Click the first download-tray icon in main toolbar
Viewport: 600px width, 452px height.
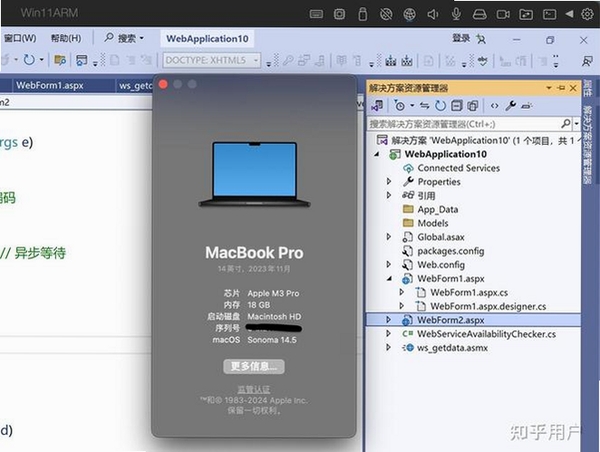pyautogui.click(x=391, y=60)
